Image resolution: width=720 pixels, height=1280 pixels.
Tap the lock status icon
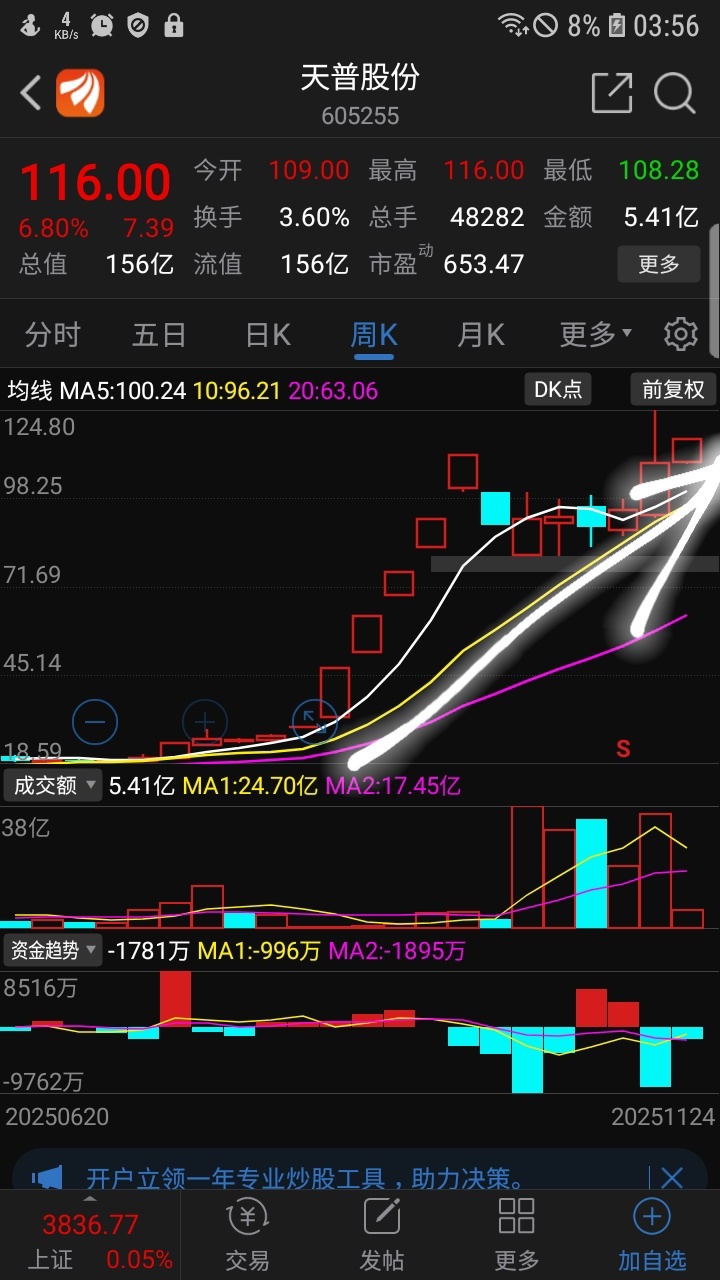click(174, 25)
